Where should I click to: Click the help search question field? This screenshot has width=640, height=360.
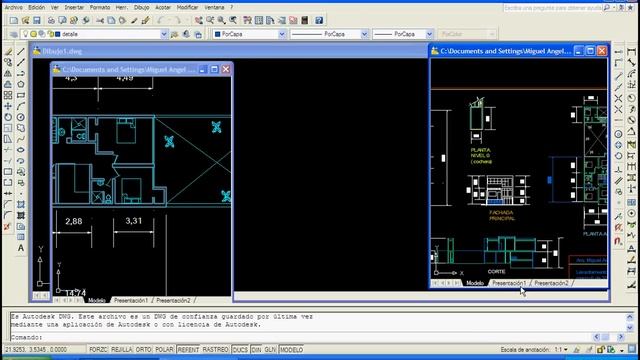pyautogui.click(x=552, y=8)
